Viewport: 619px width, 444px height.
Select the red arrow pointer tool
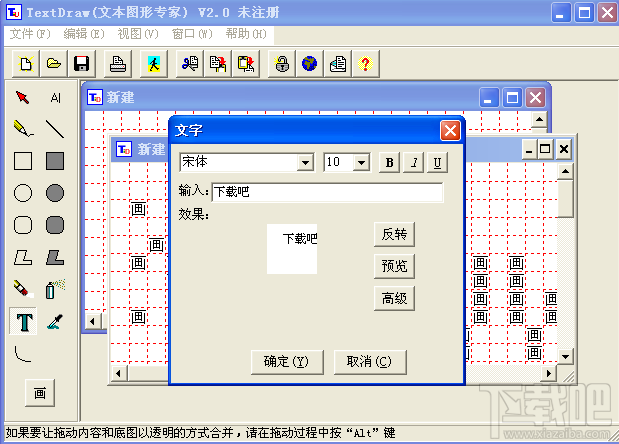[x=23, y=97]
